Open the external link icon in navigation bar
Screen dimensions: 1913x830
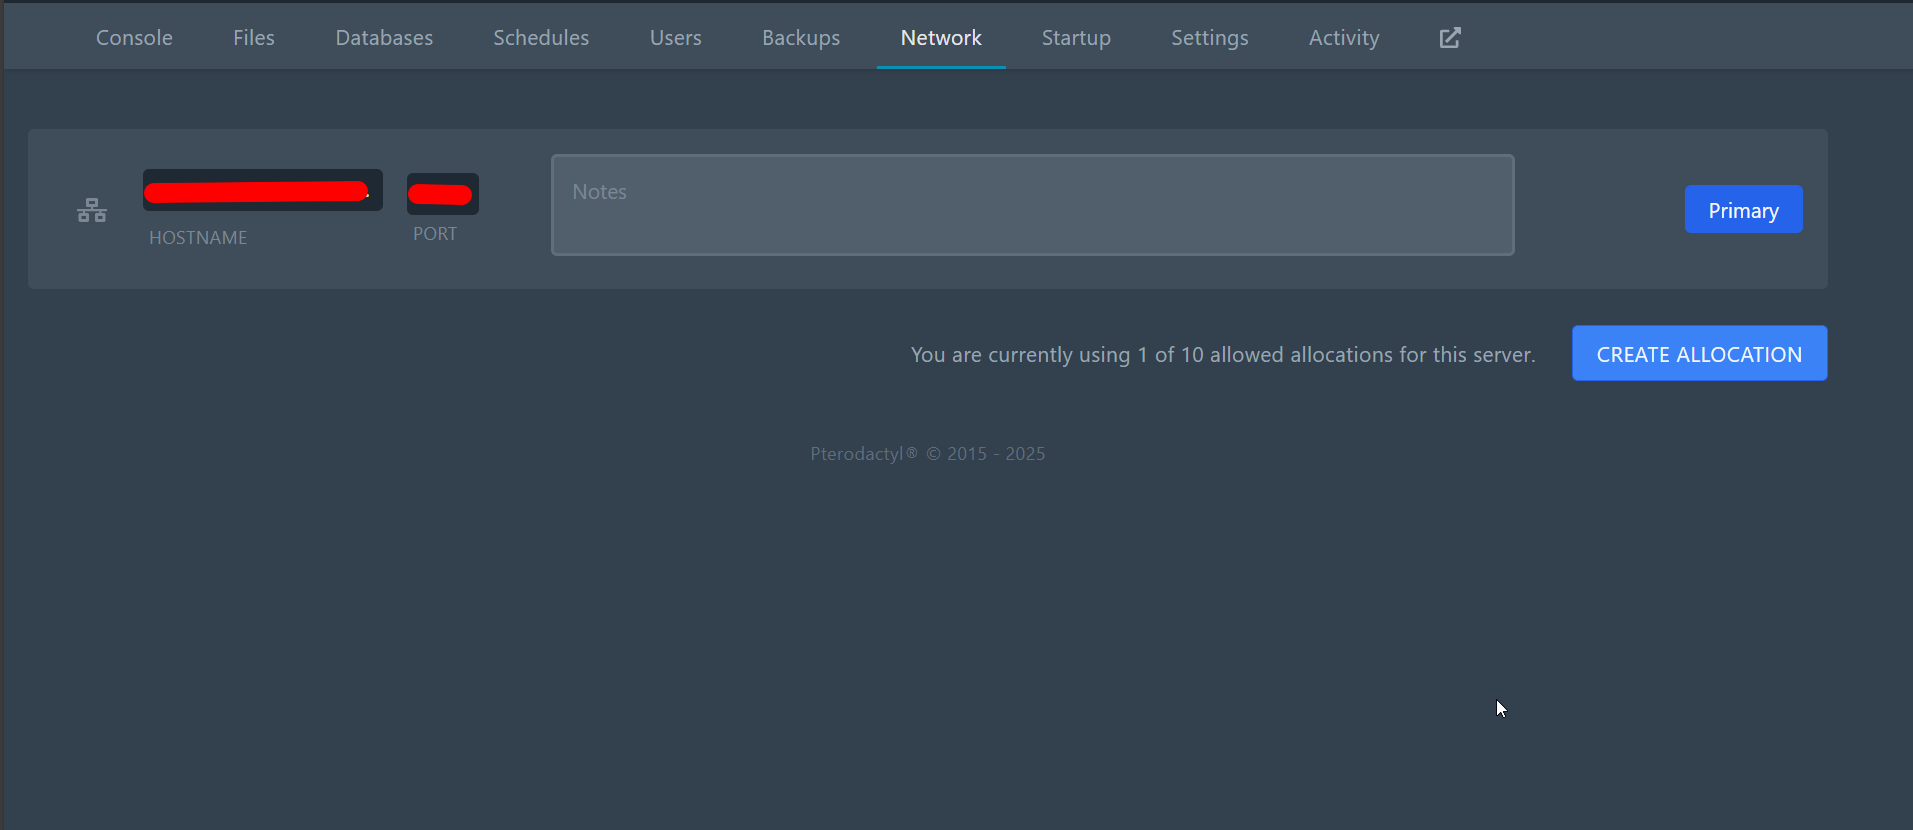point(1449,38)
